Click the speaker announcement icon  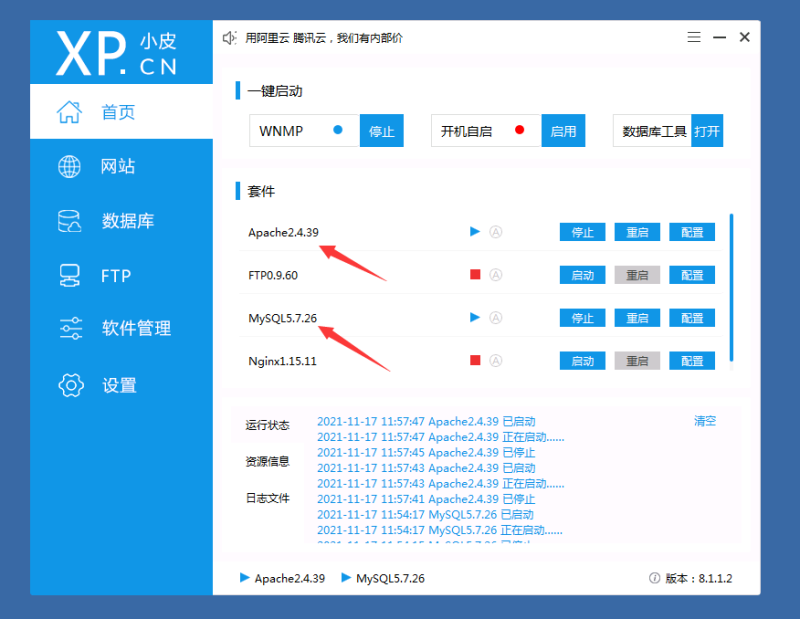click(x=230, y=38)
